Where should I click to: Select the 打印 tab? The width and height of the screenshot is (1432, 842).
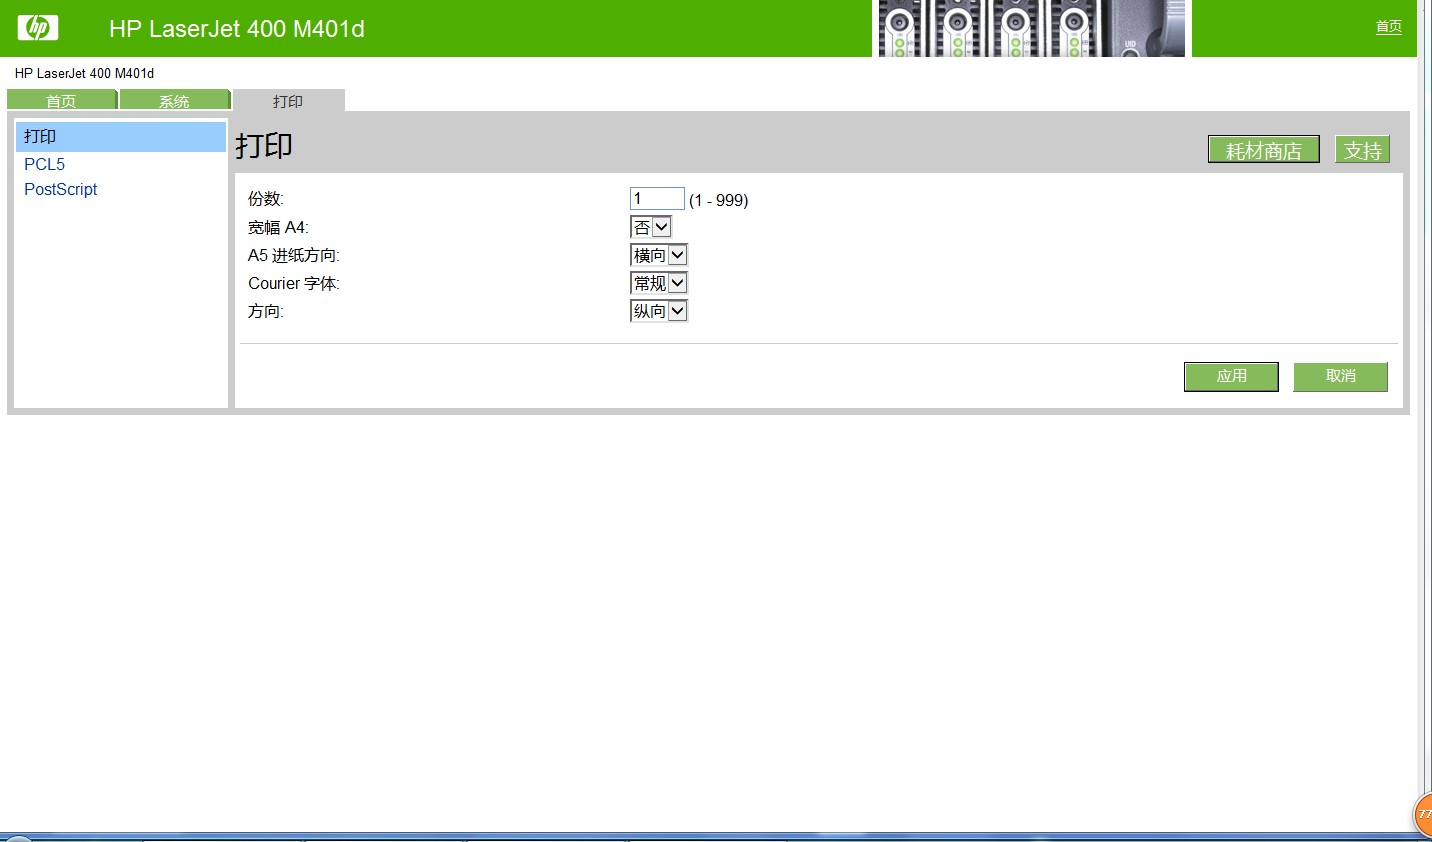pos(288,100)
